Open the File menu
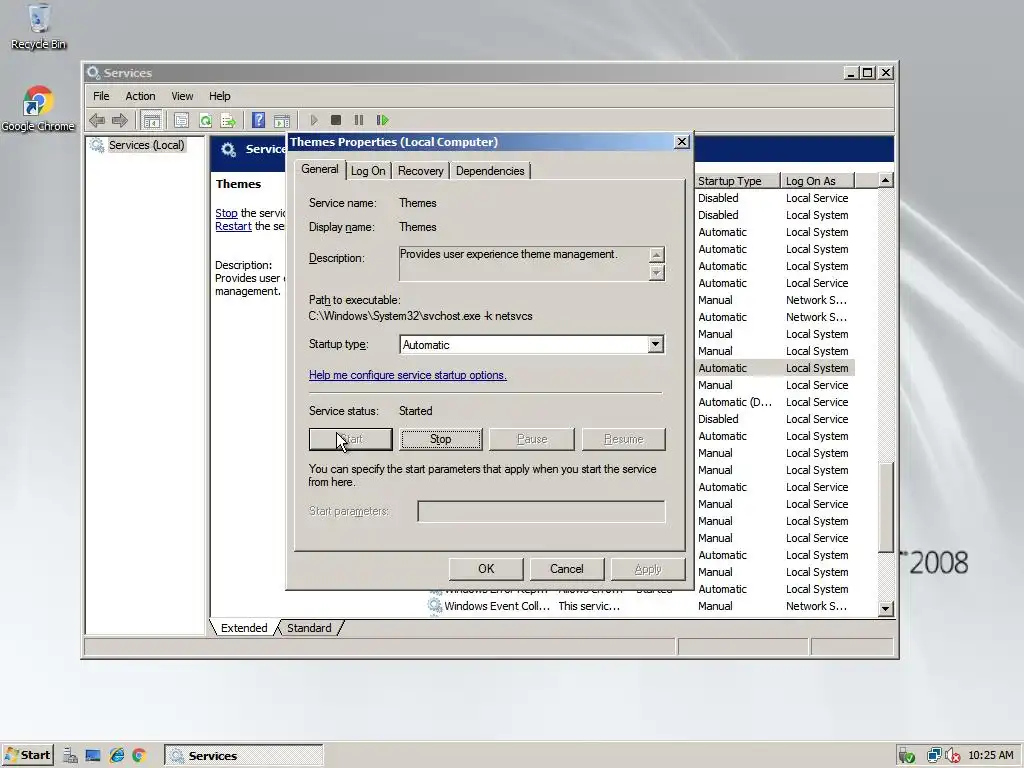The height and width of the screenshot is (768, 1024). 101,96
